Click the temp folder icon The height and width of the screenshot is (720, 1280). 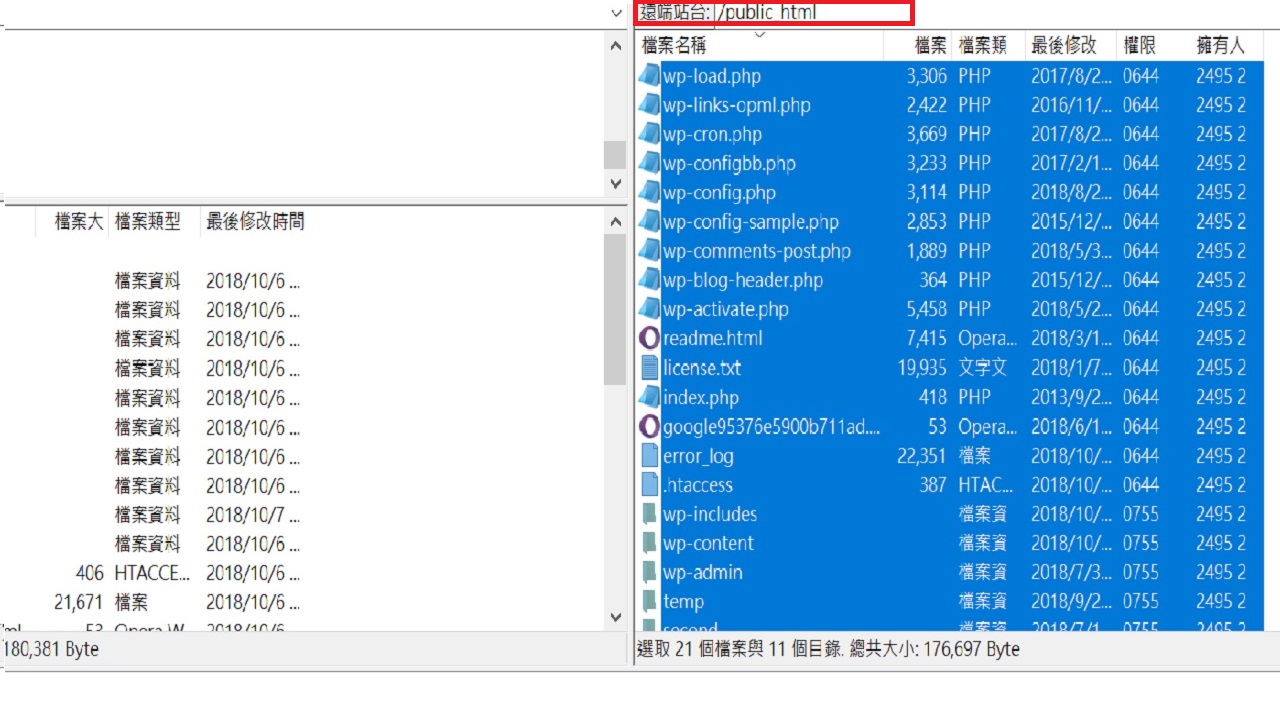coord(649,601)
